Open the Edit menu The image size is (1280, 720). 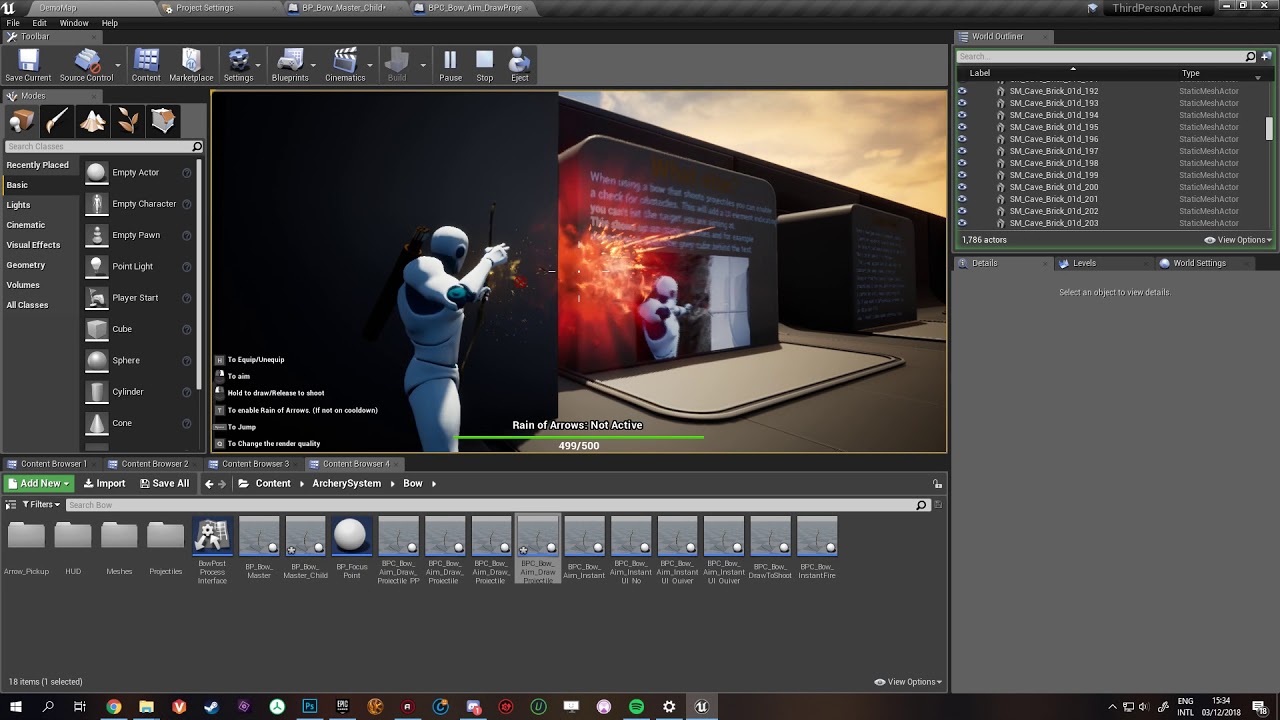(x=40, y=23)
